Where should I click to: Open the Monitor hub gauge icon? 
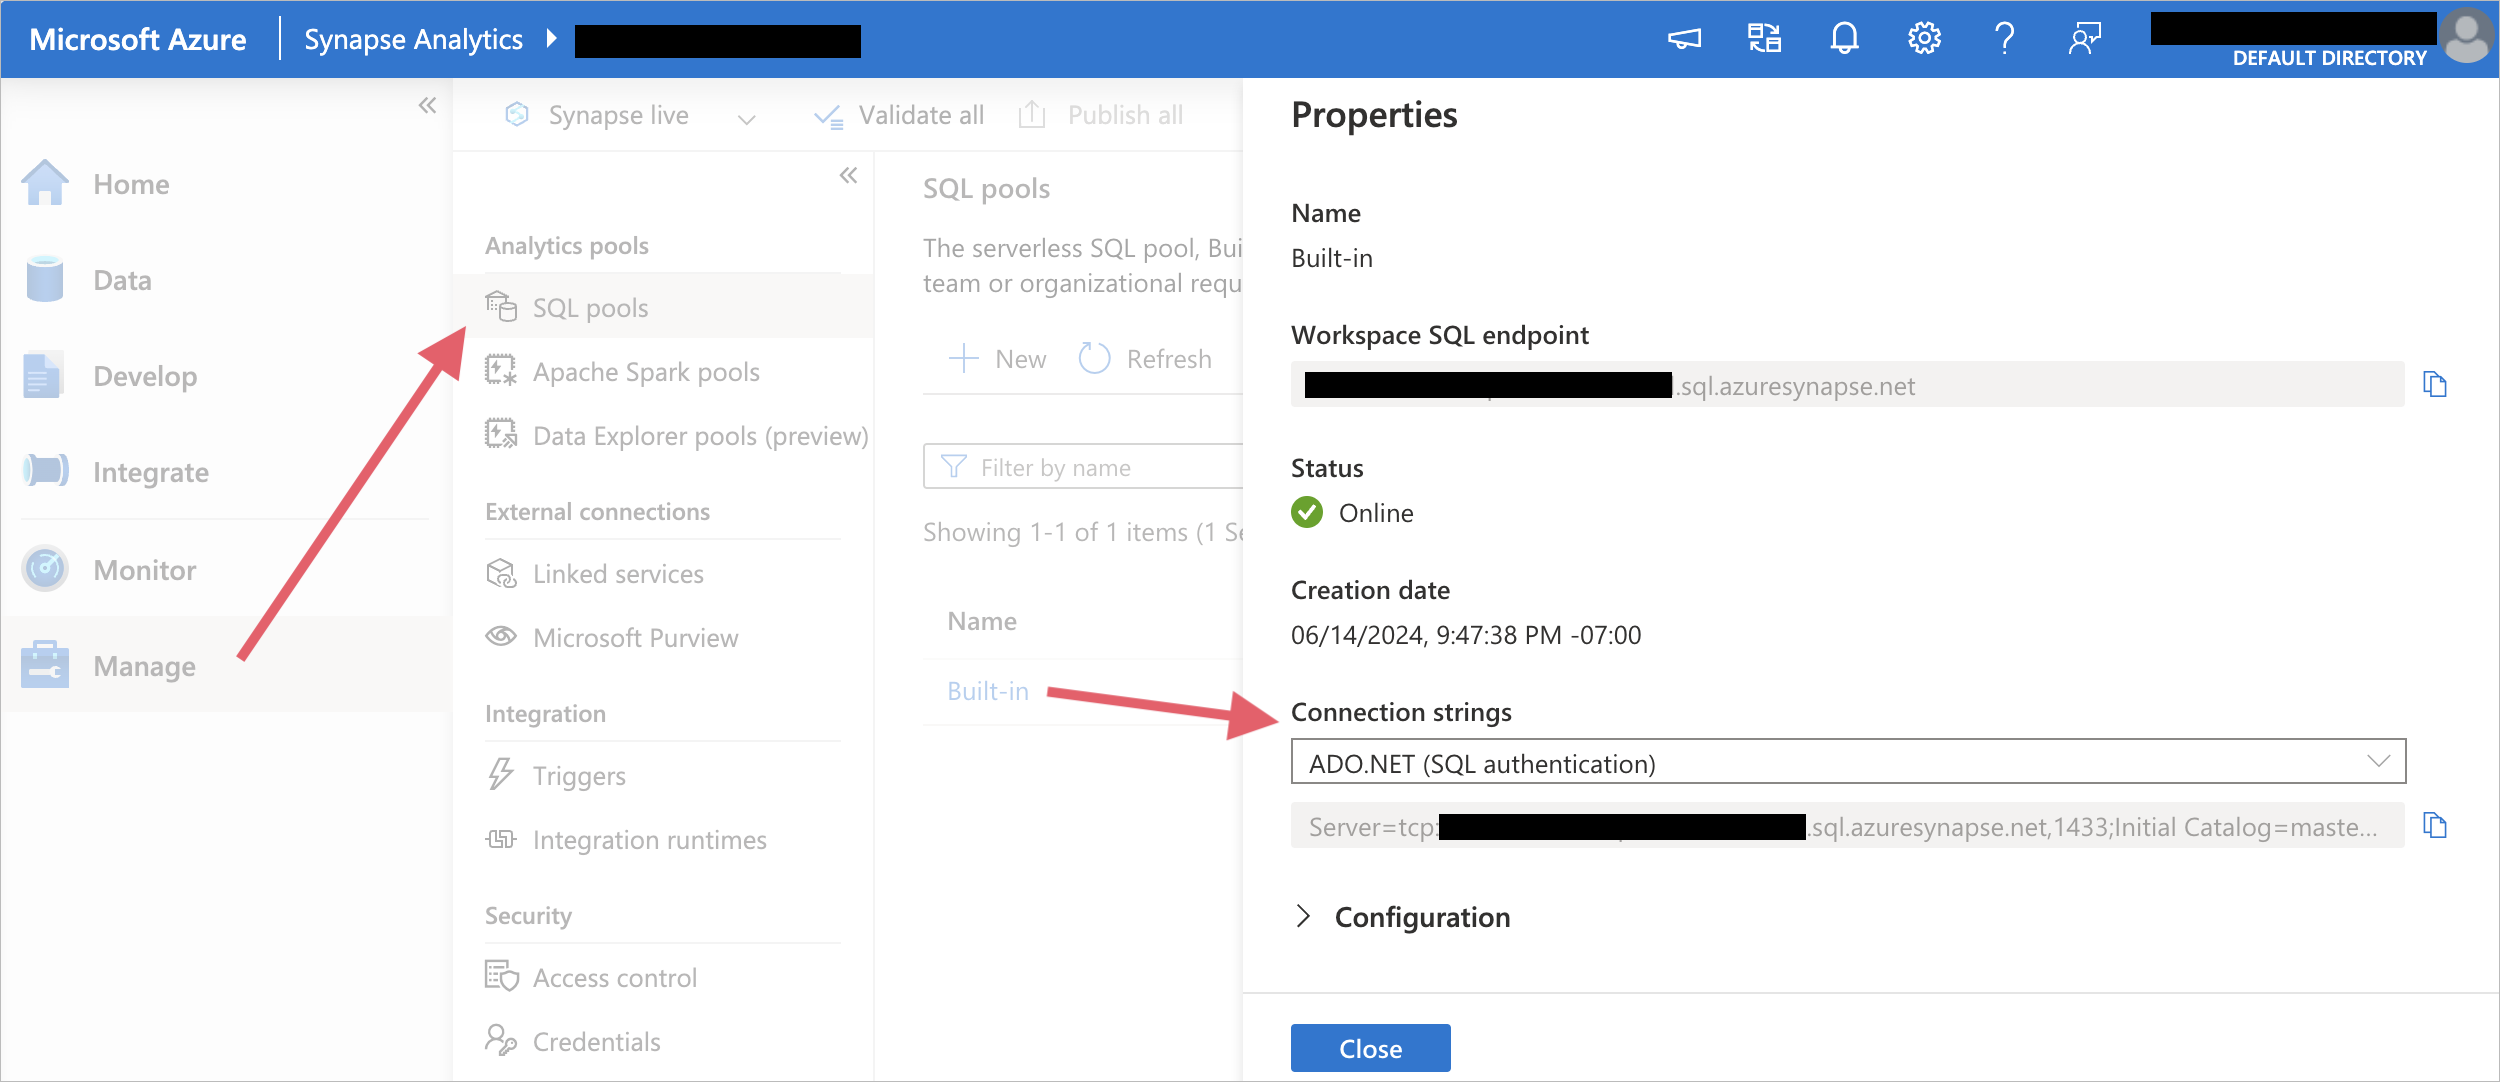pos(45,569)
